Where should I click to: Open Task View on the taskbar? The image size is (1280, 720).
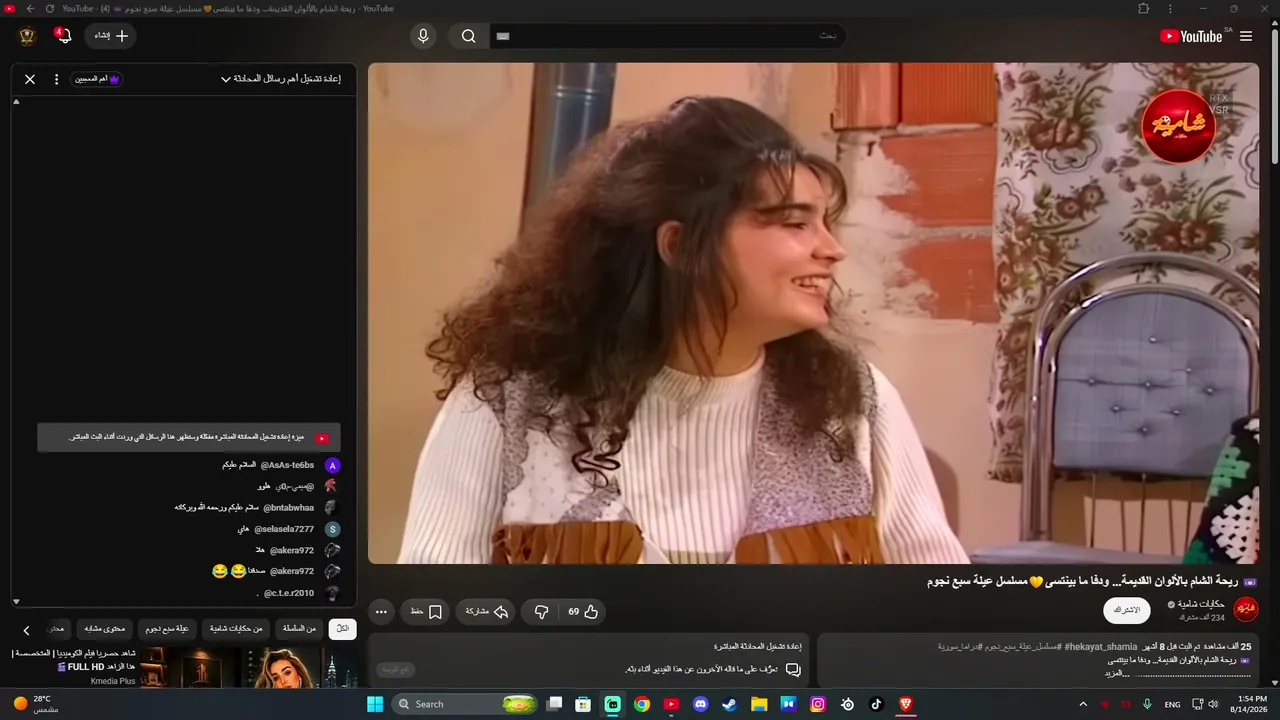(554, 704)
